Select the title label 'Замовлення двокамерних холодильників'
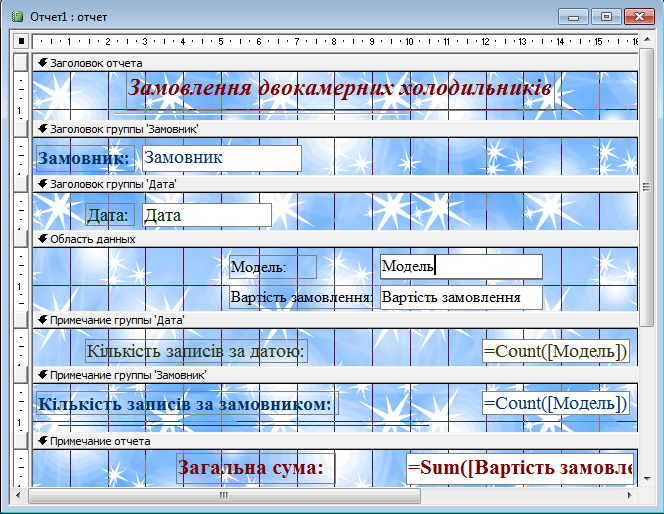This screenshot has width=664, height=514. click(x=340, y=90)
